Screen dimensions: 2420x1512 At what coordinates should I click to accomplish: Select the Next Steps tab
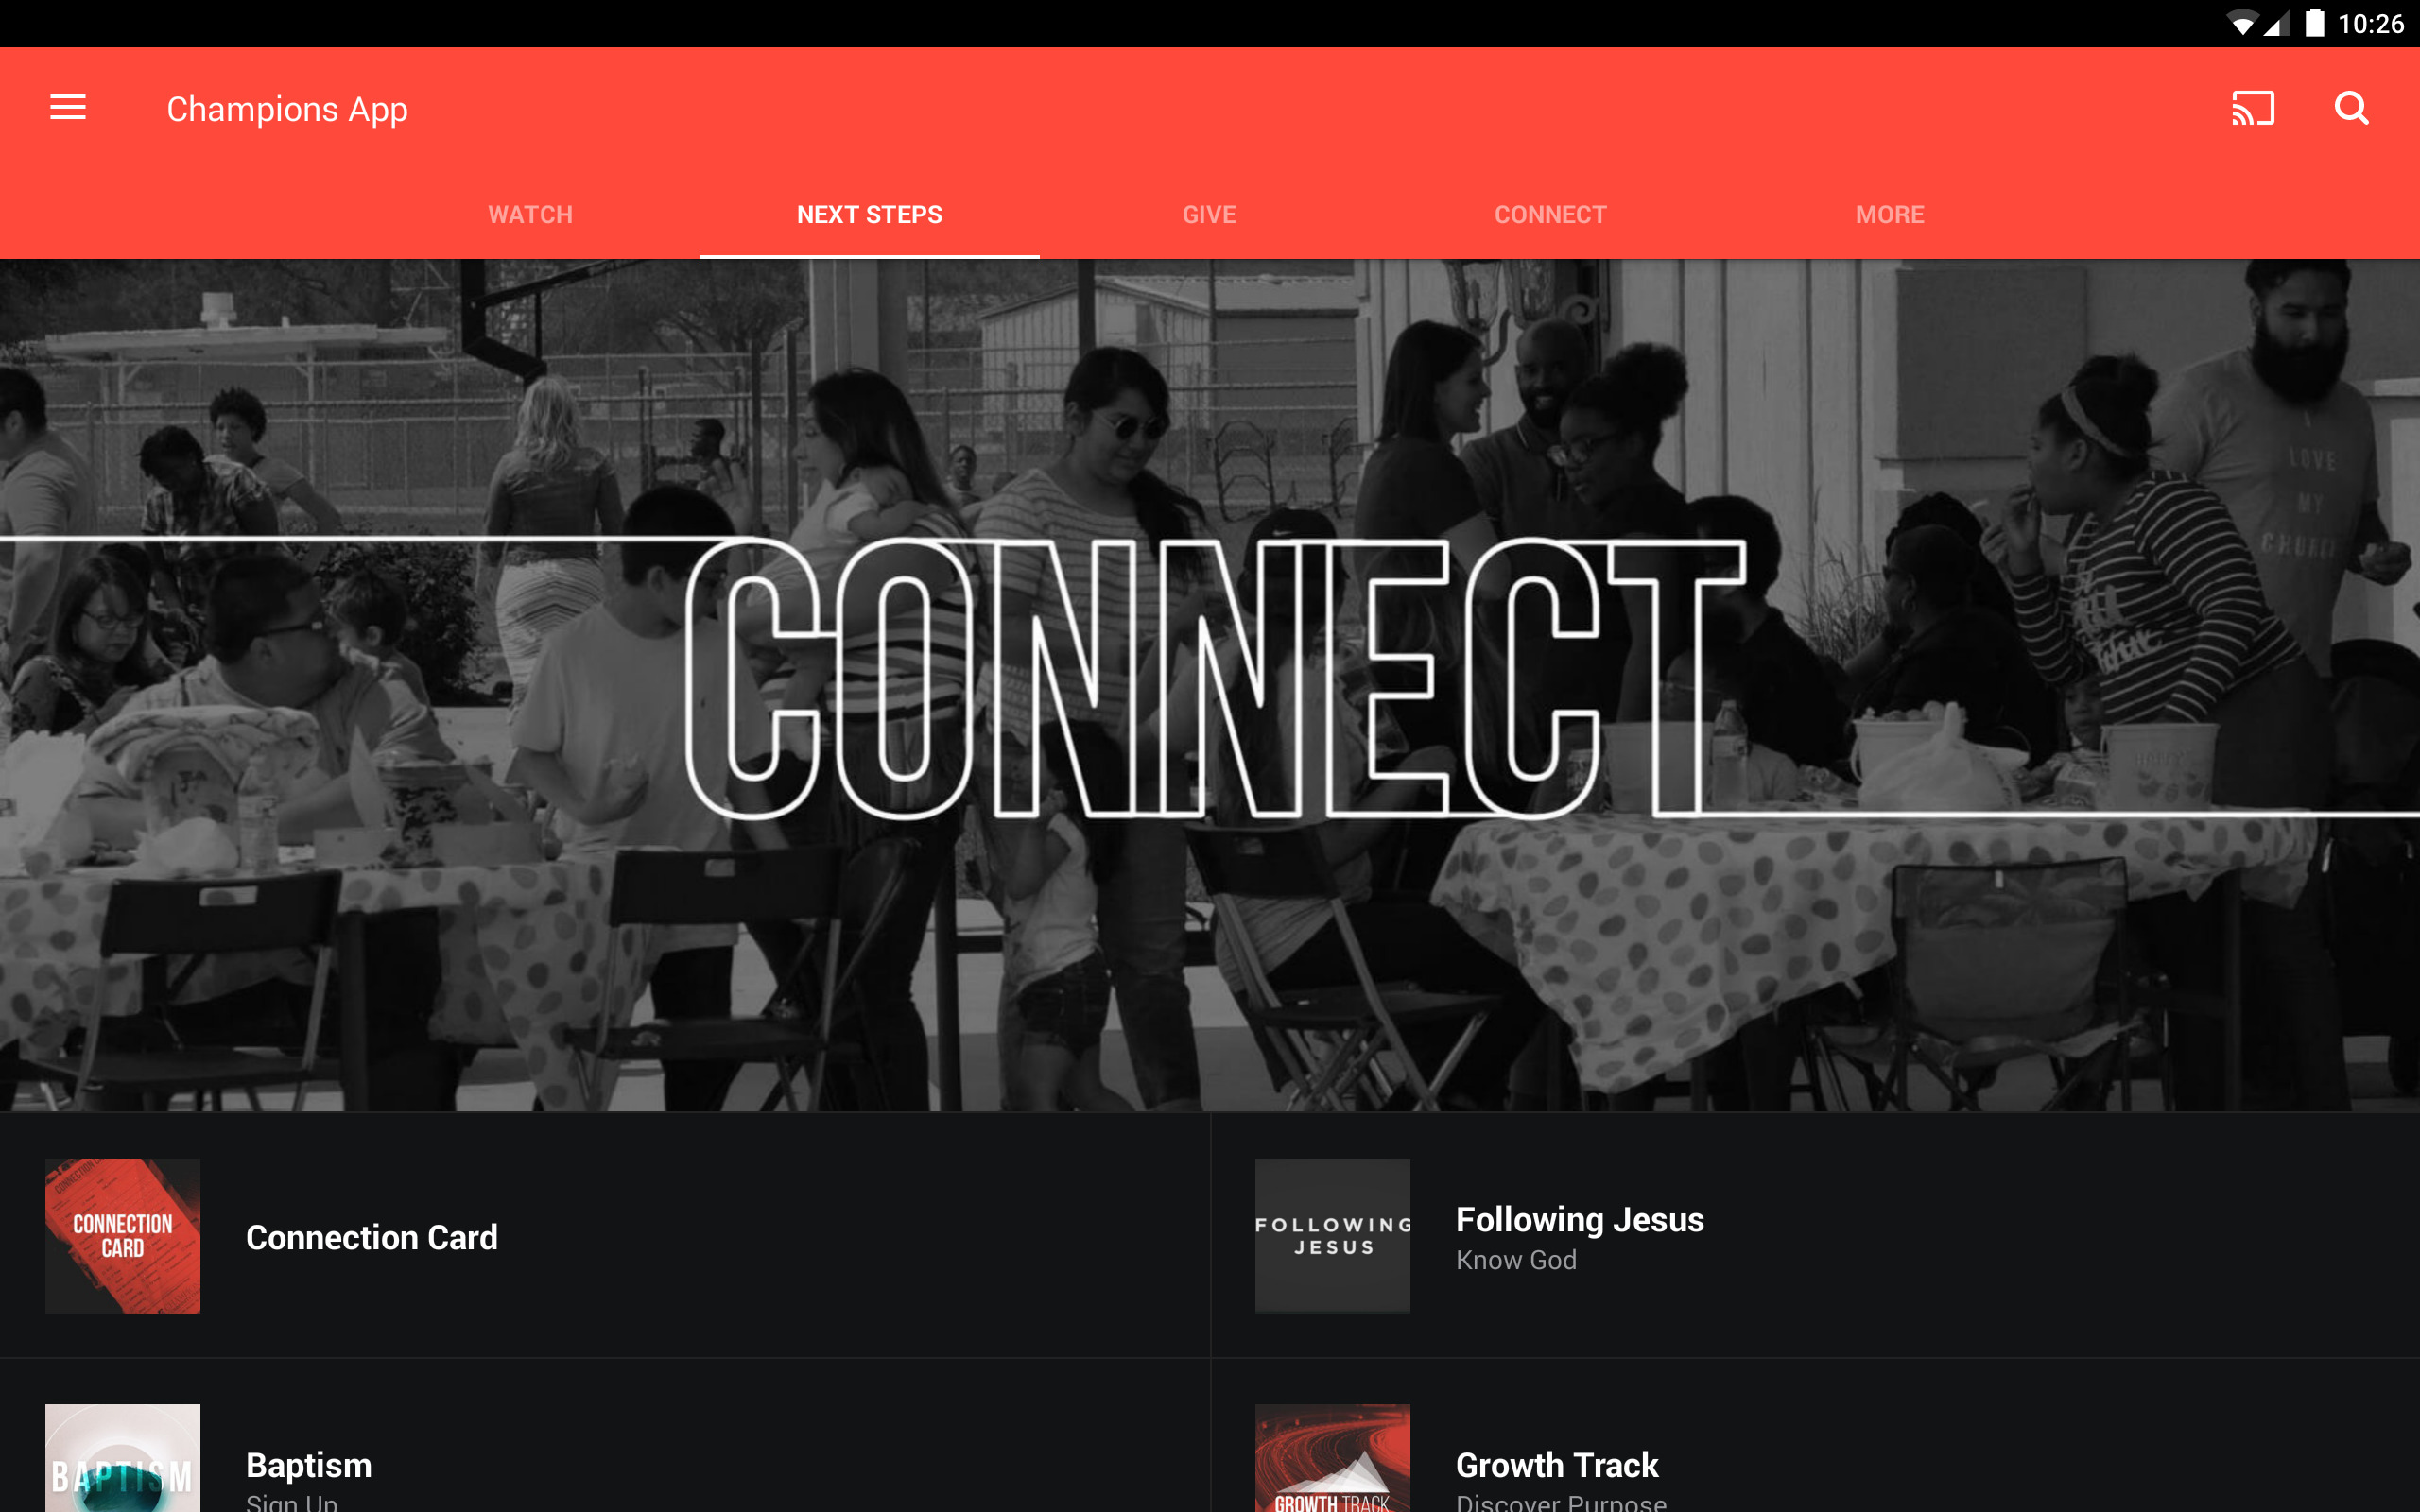pos(869,214)
